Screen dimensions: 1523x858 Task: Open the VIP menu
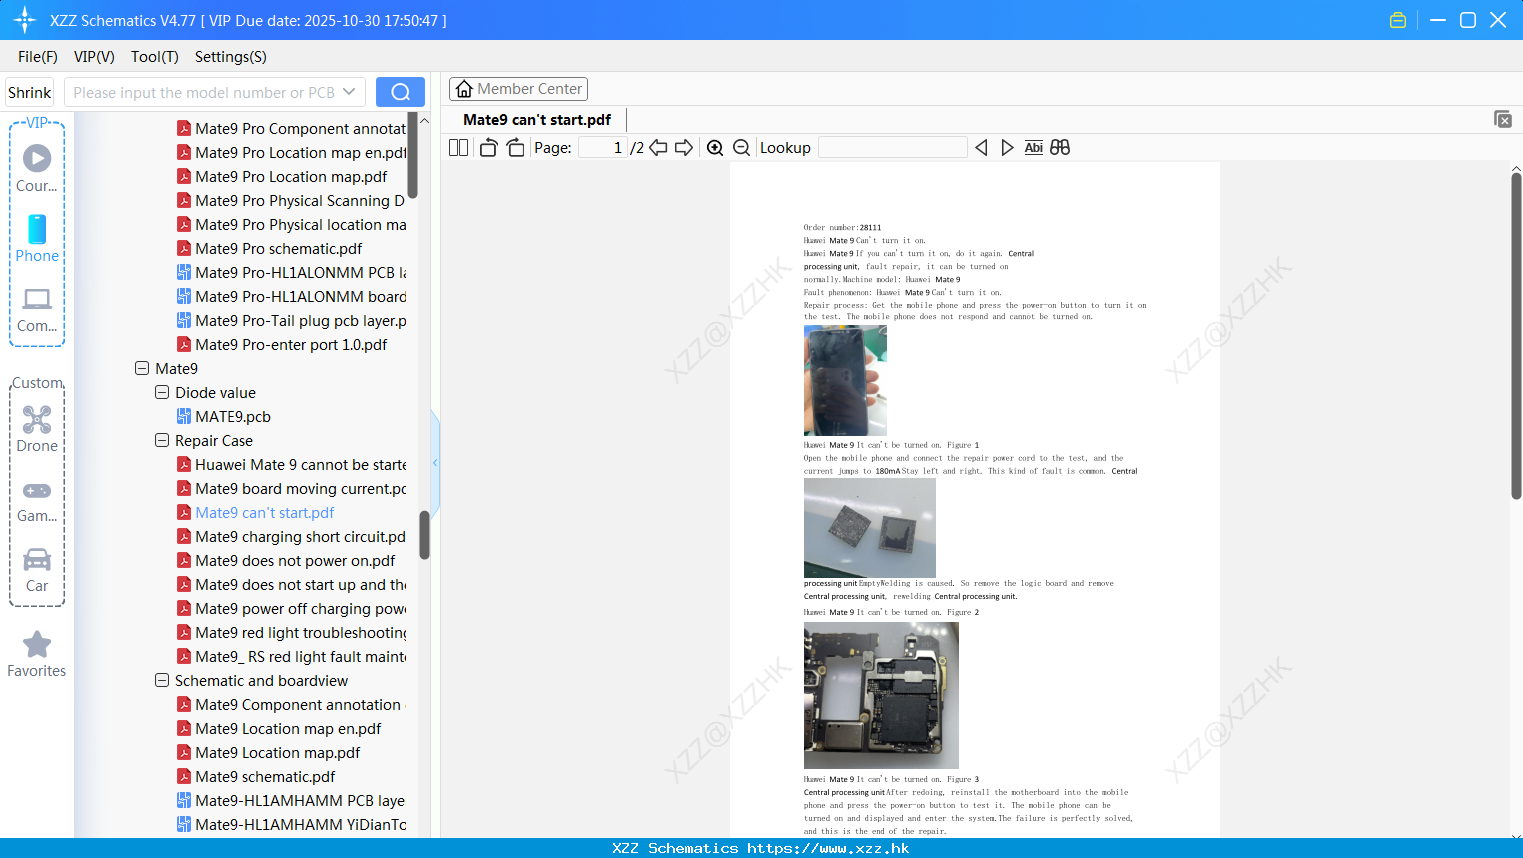tap(94, 57)
